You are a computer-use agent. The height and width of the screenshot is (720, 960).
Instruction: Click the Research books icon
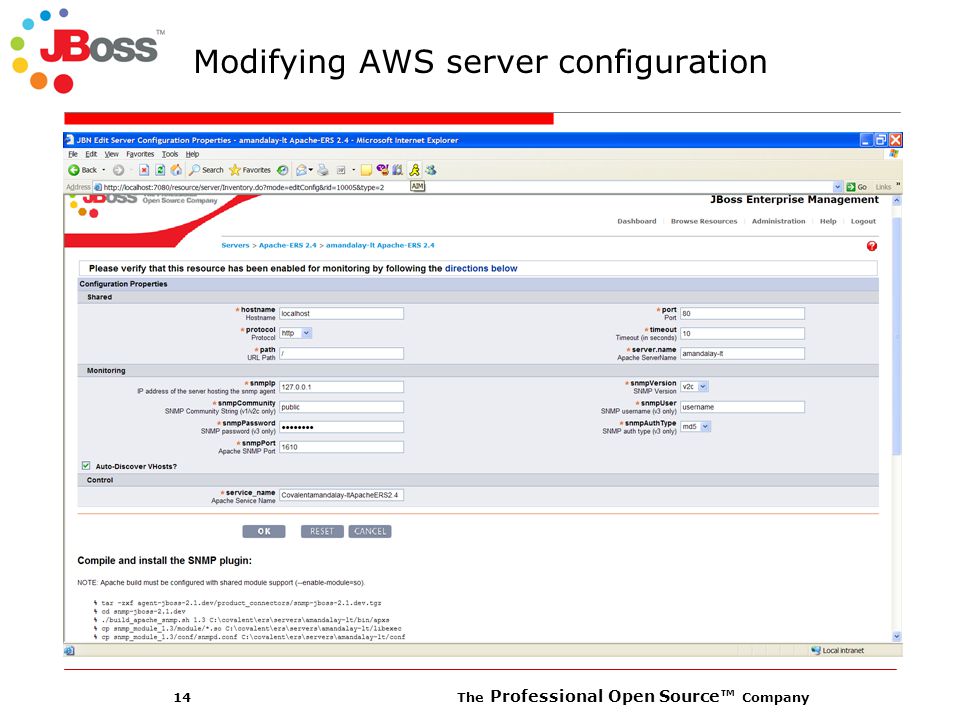pyautogui.click(x=397, y=170)
